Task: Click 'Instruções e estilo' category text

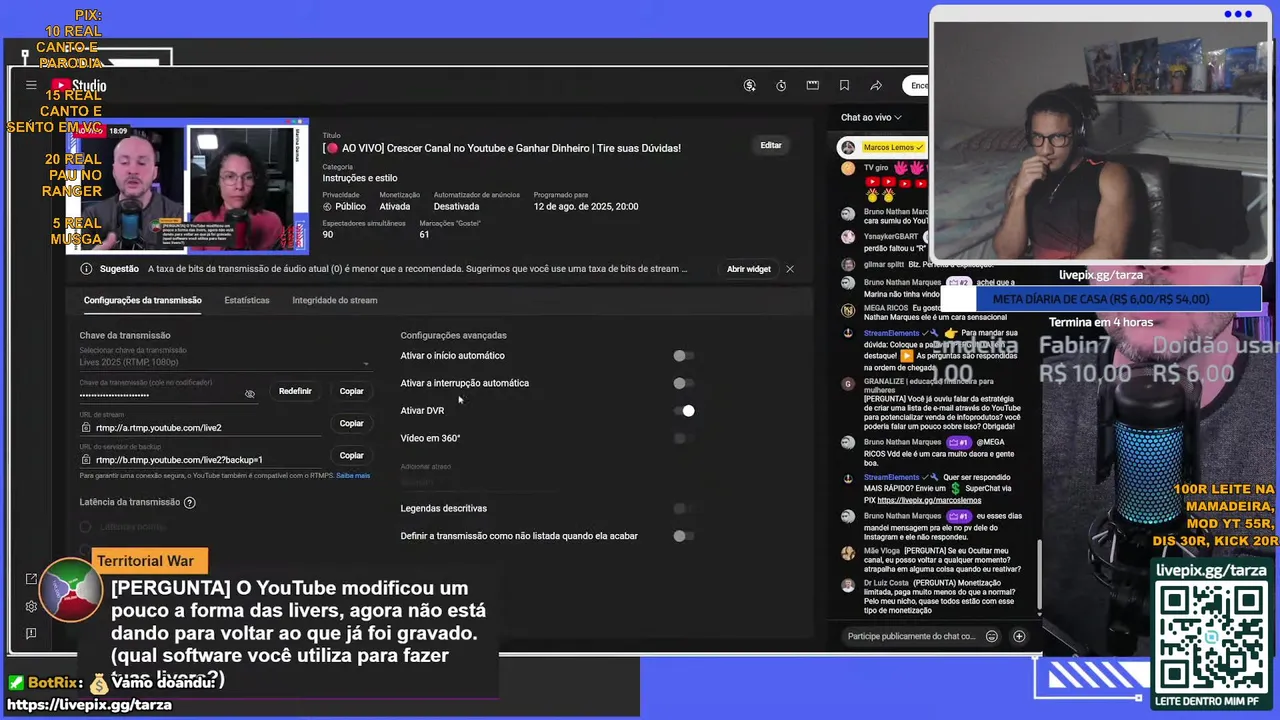Action: point(360,178)
